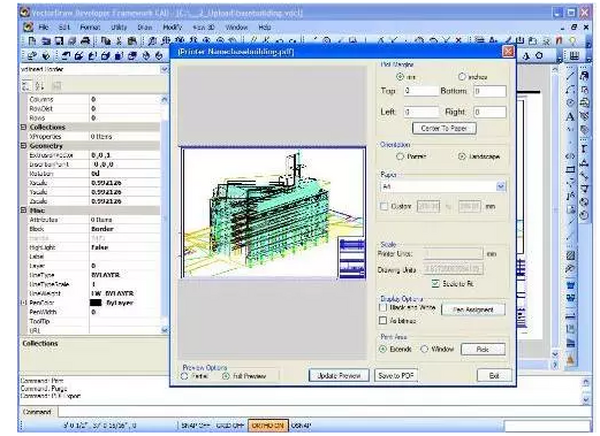This screenshot has width=600, height=436.
Task: Click the Update Preview button
Action: [339, 376]
